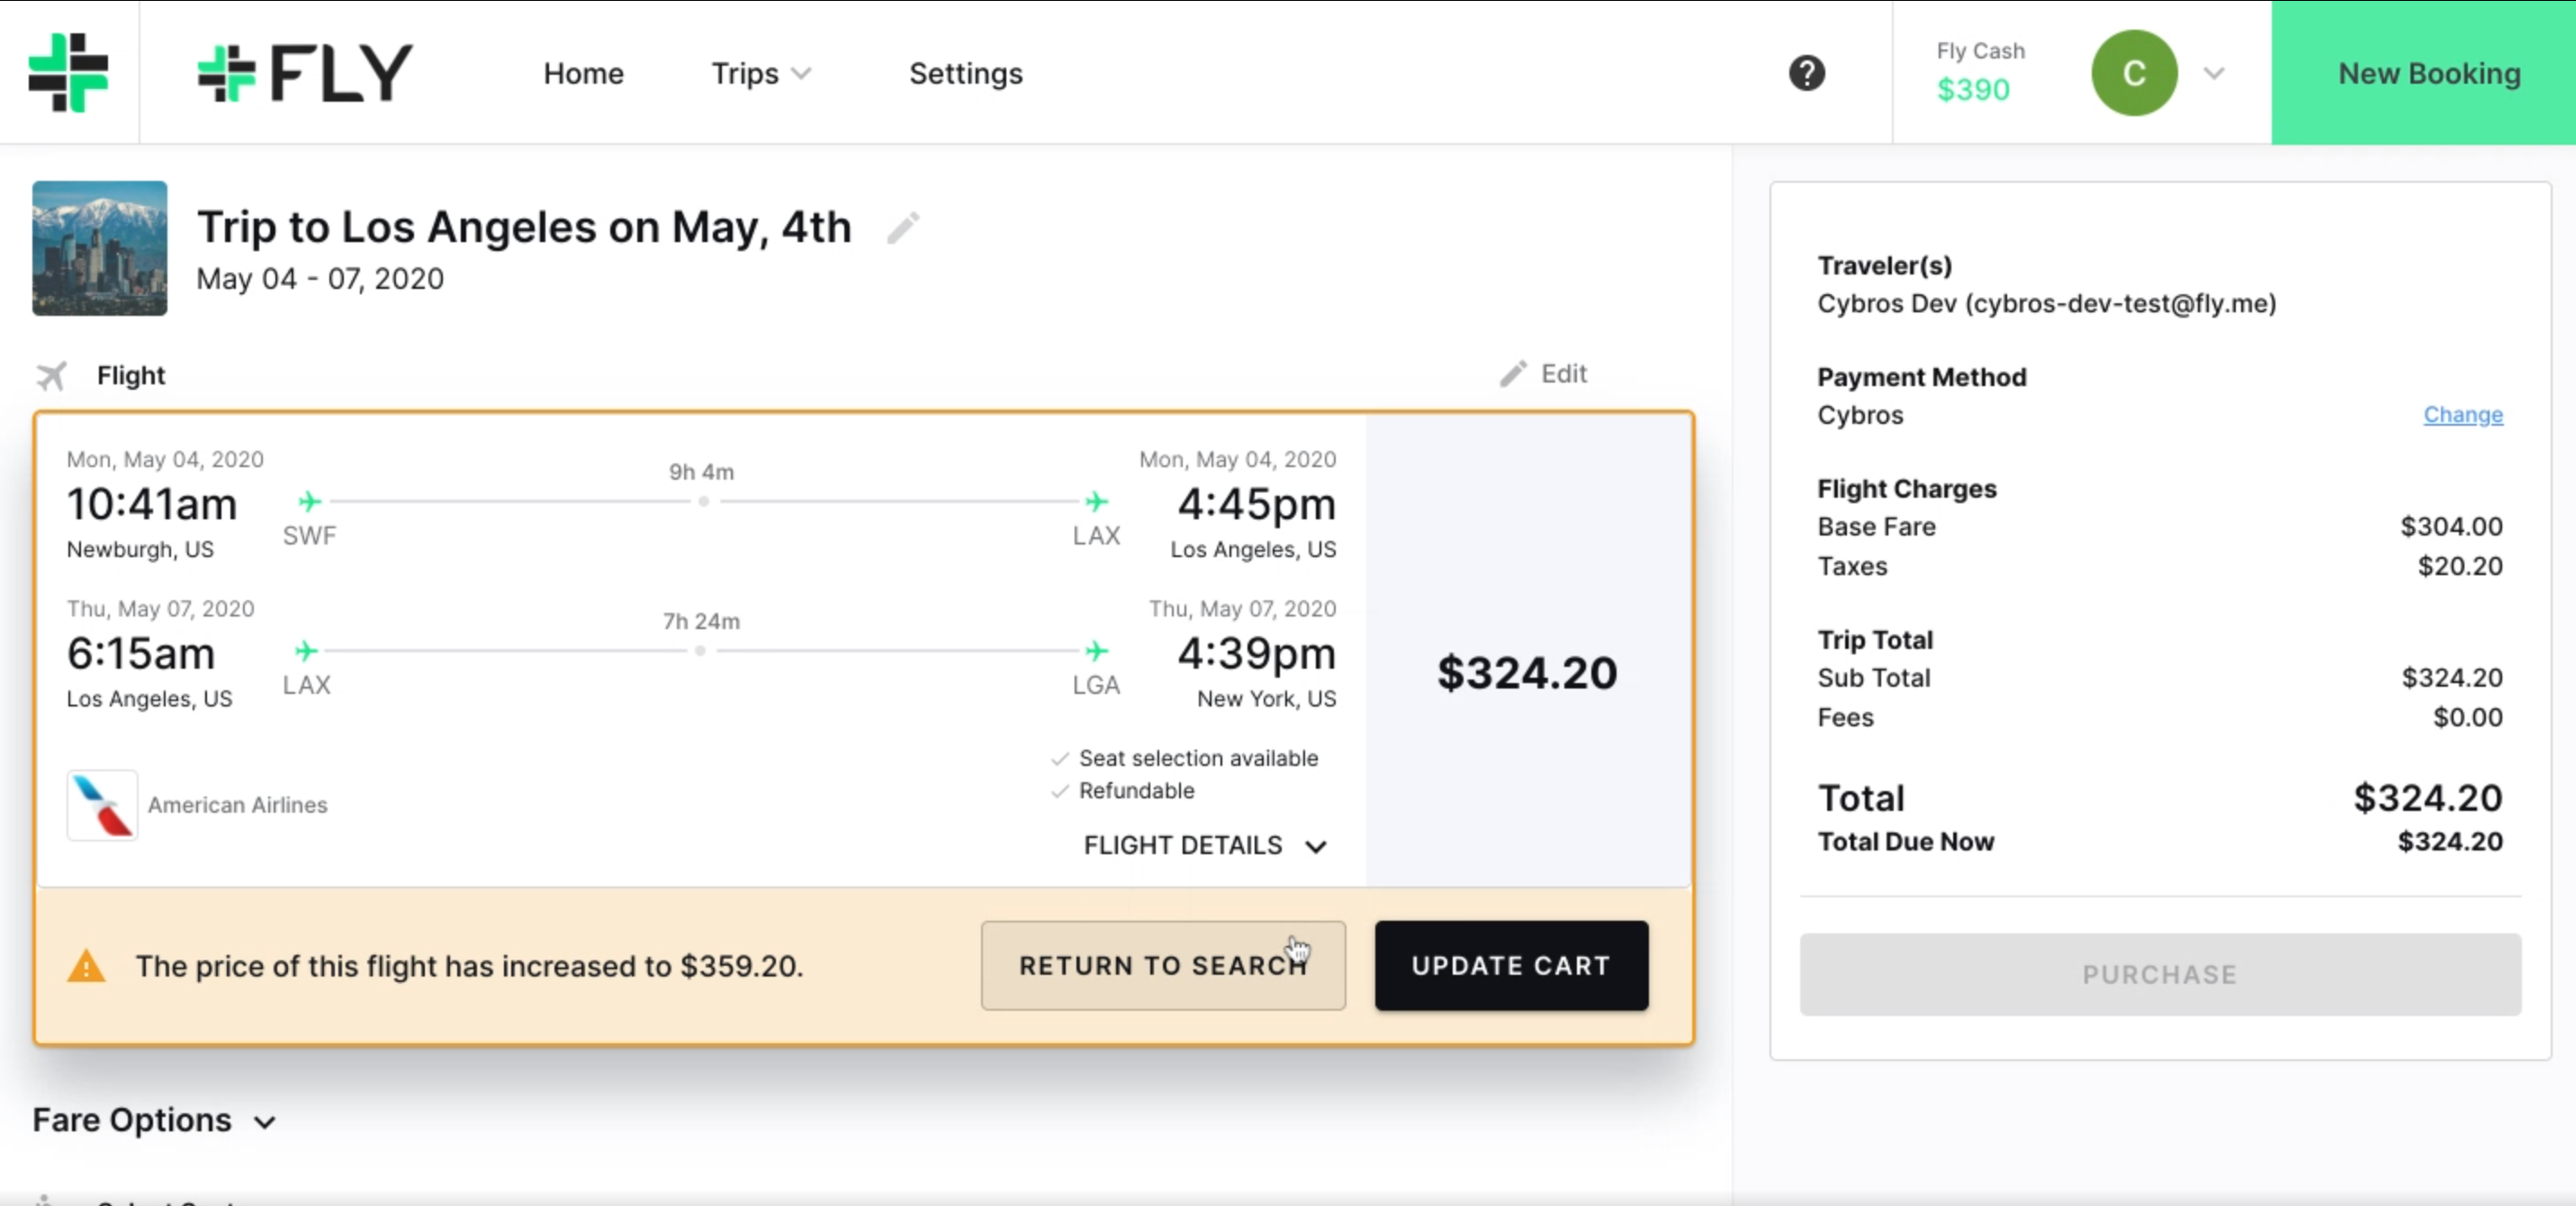The image size is (2576, 1206).
Task: Expand the Fare Options section
Action: (x=153, y=1120)
